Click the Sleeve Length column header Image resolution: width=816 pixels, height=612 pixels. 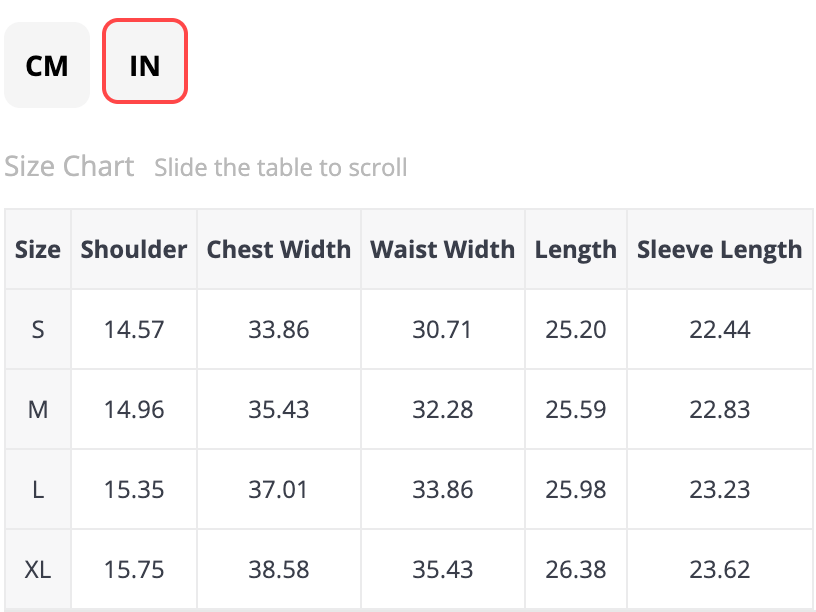pos(719,249)
